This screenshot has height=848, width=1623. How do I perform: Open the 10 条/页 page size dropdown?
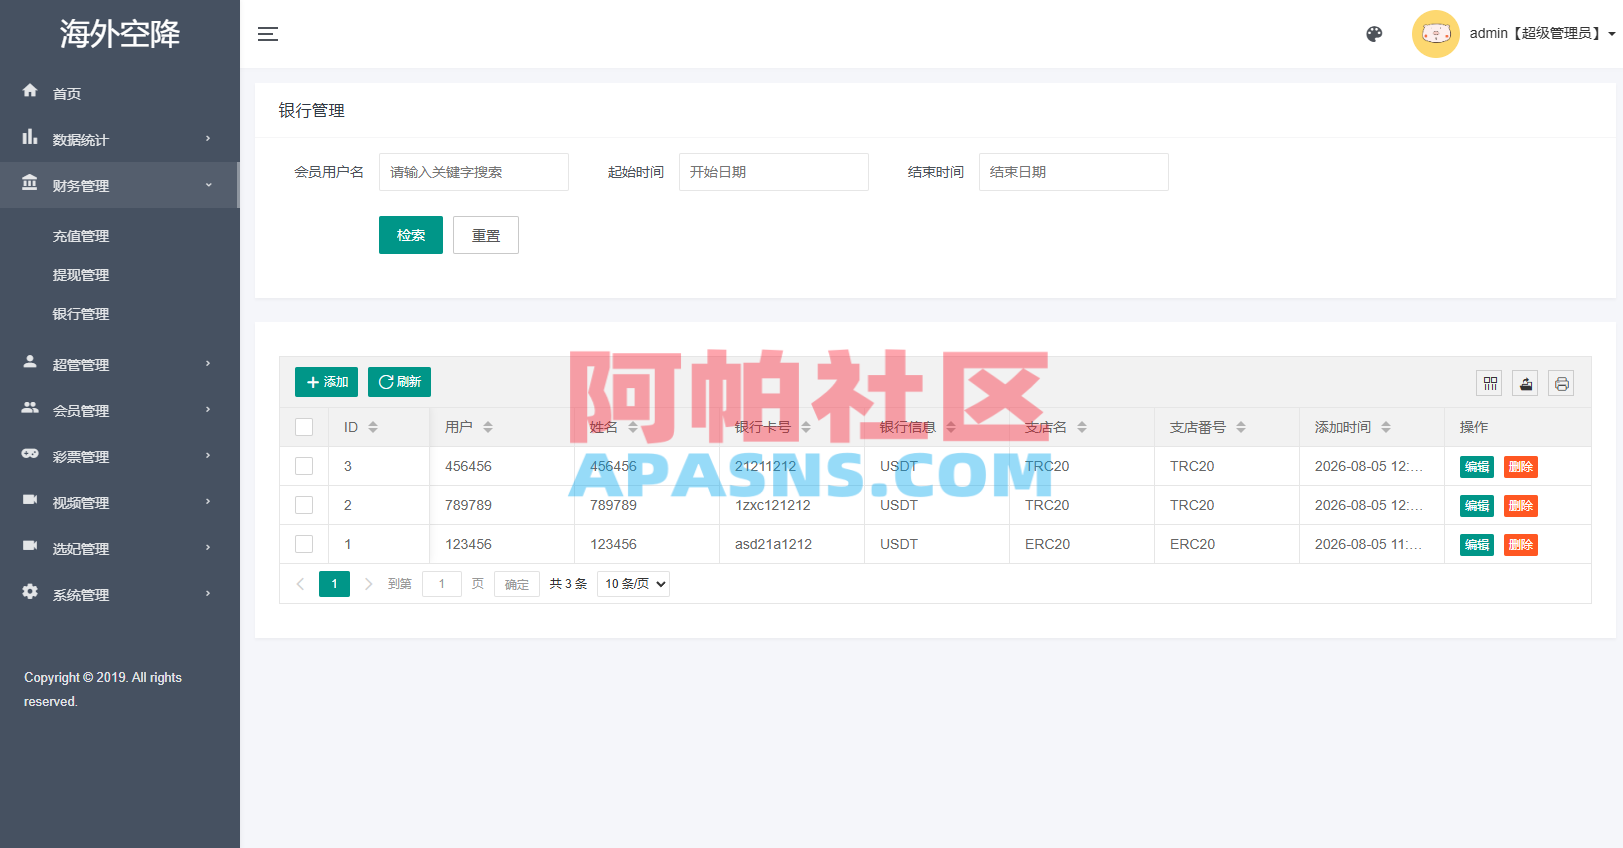click(633, 584)
